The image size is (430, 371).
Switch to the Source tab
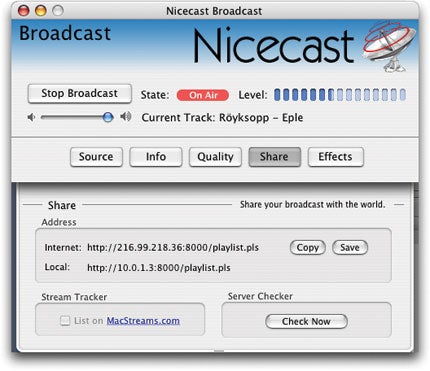96,157
